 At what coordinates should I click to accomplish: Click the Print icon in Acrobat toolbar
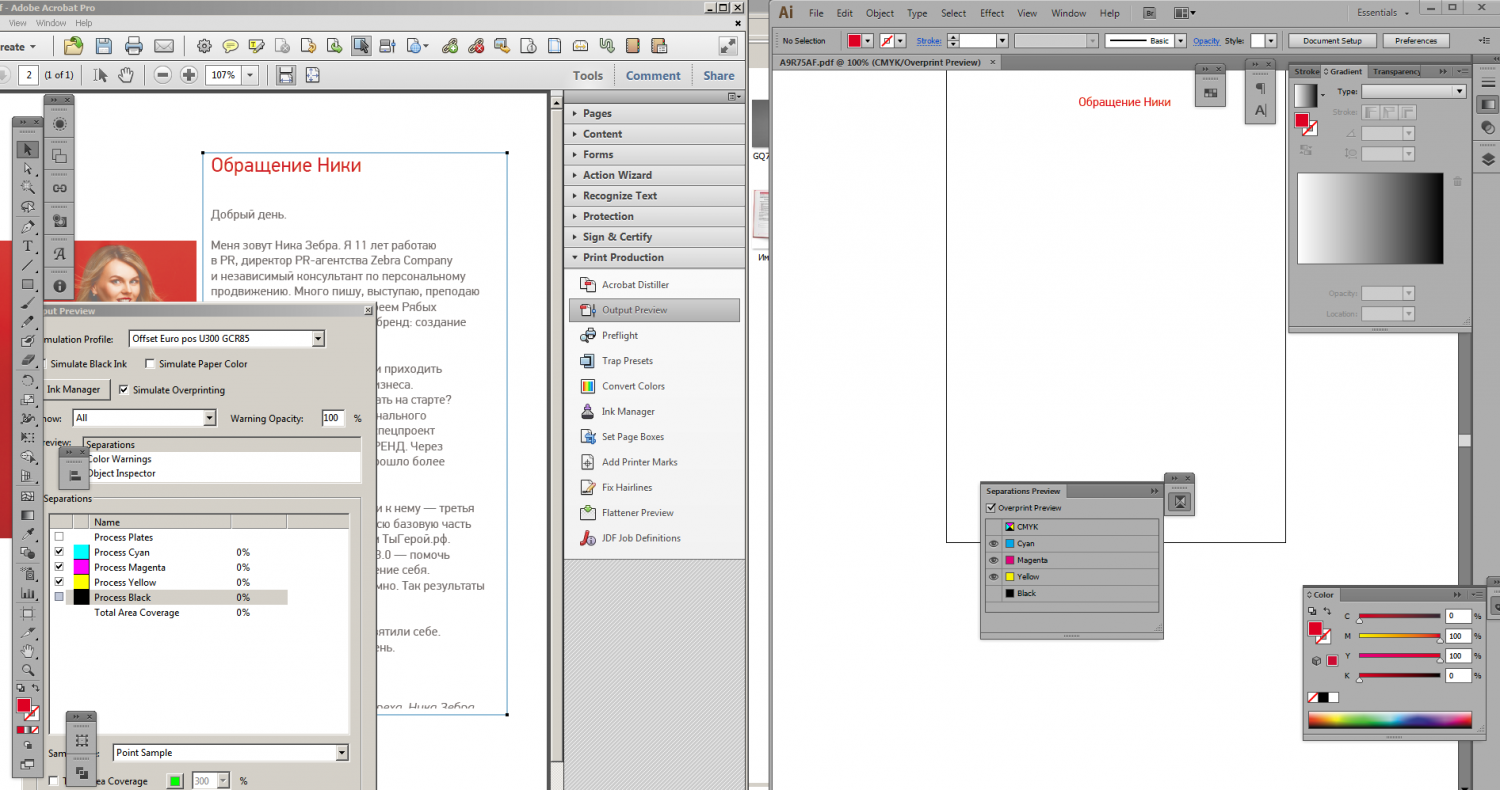point(133,46)
